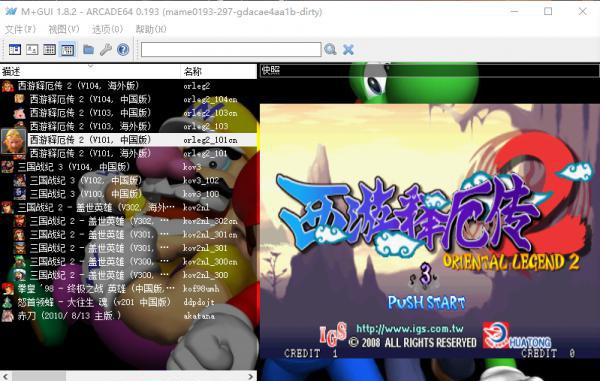The height and width of the screenshot is (381, 600).
Task: Click the name cell akatana
Action: click(x=199, y=316)
